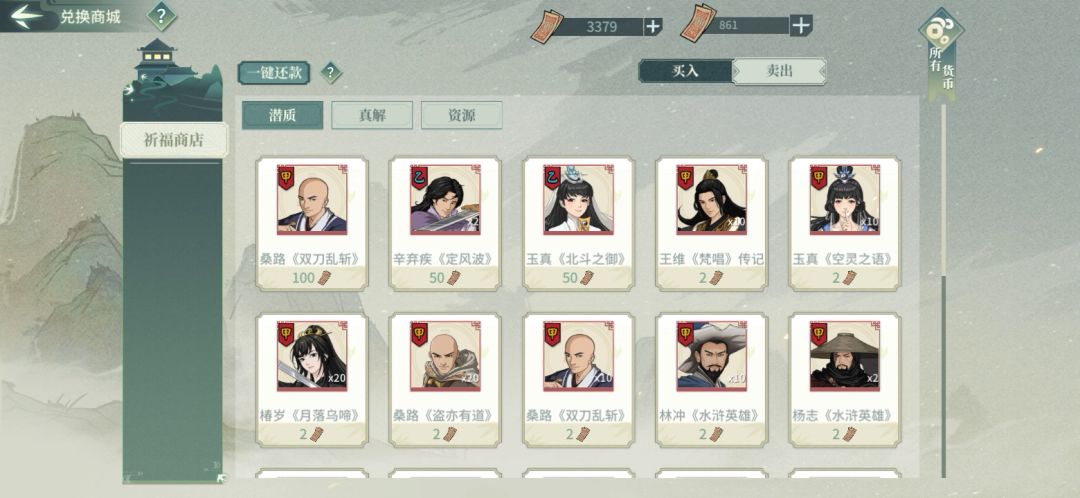
Task: Click the 一键还款 button
Action: coord(274,73)
